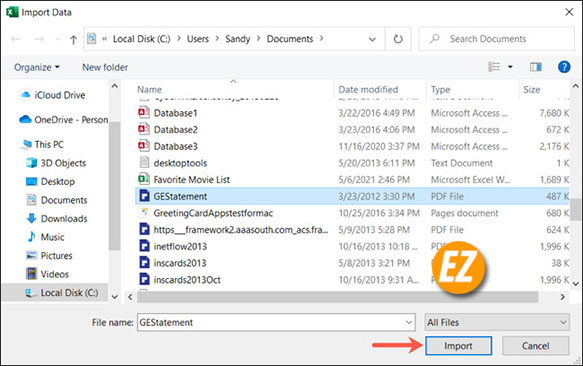Select the Database1 Access file icon
Screen dimensions: 583x366
click(x=144, y=112)
